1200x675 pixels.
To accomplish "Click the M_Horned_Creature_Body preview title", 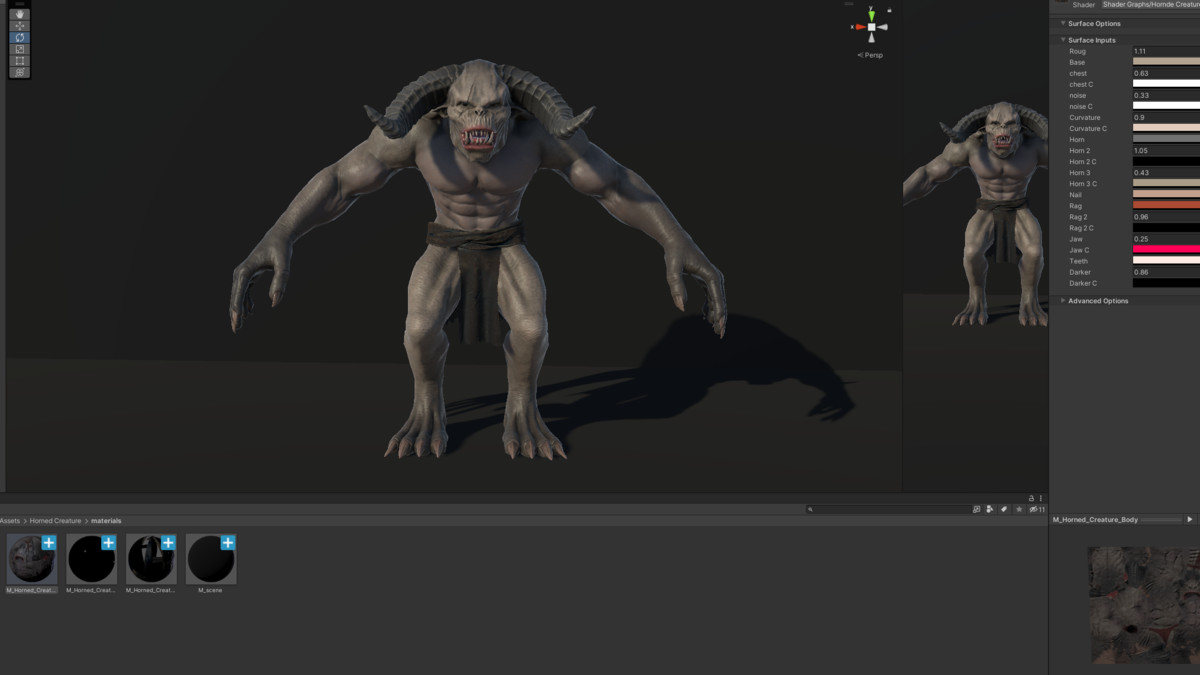I will [x=1095, y=520].
